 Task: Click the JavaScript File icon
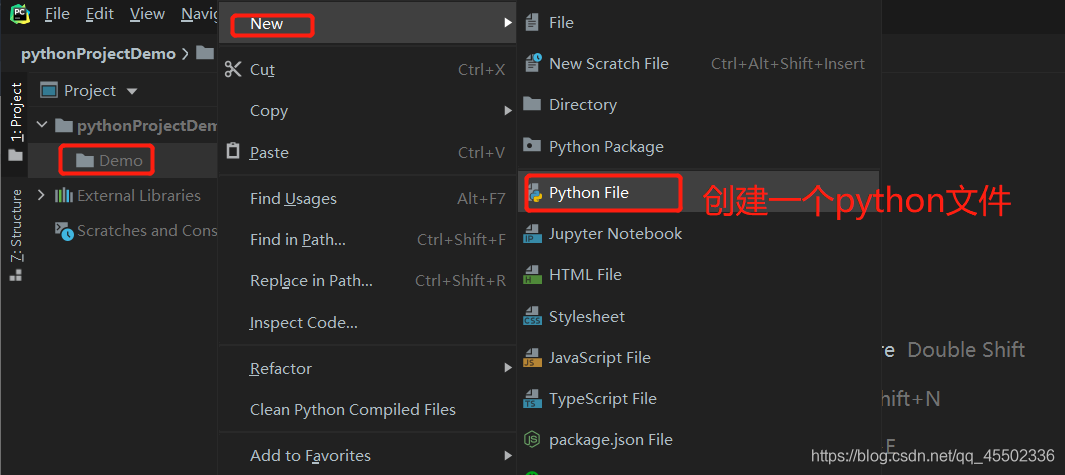[532, 358]
